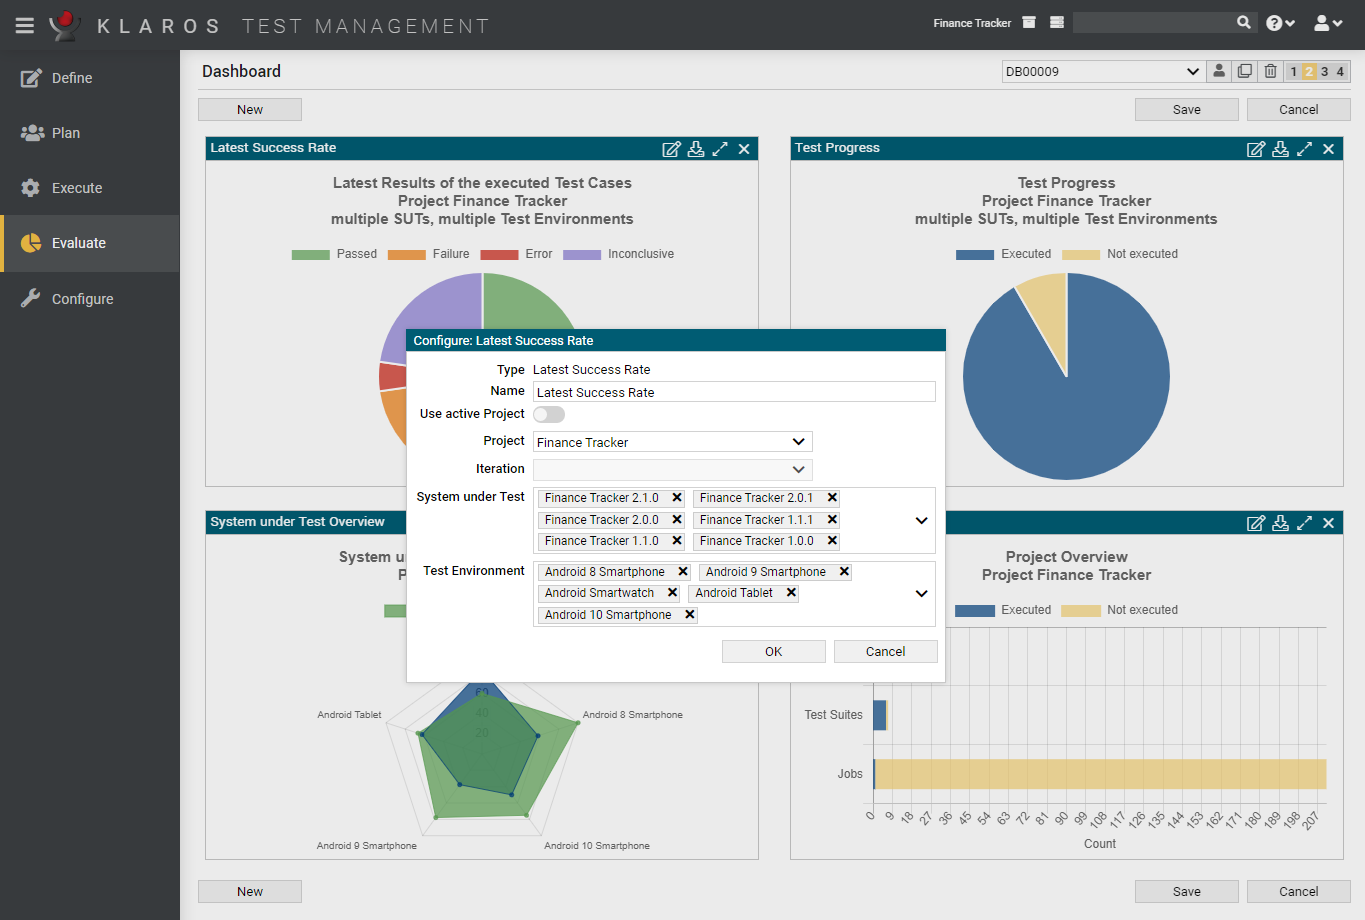Maximize the Test Progress panel
Viewport: 1365px width, 920px height.
pyautogui.click(x=1304, y=149)
